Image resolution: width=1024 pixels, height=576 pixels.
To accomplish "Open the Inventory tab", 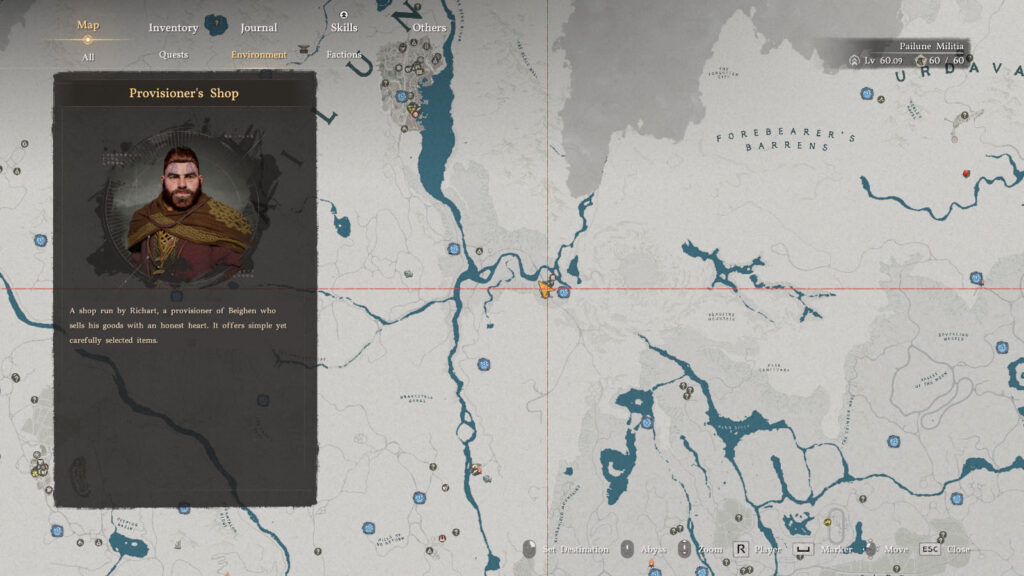I will [x=173, y=27].
